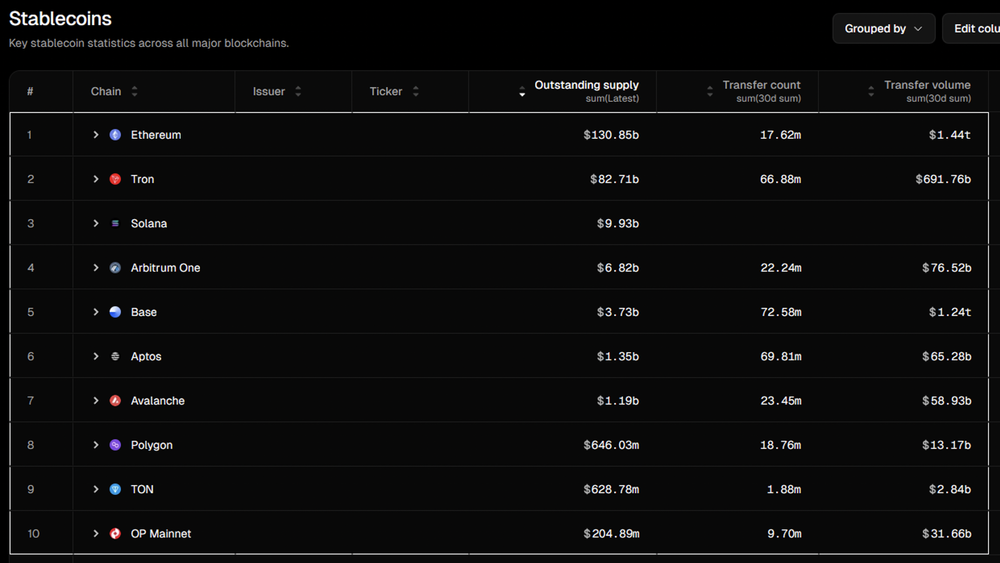Click the Transfer volume column header
Image resolution: width=1000 pixels, height=563 pixels.
(x=927, y=85)
